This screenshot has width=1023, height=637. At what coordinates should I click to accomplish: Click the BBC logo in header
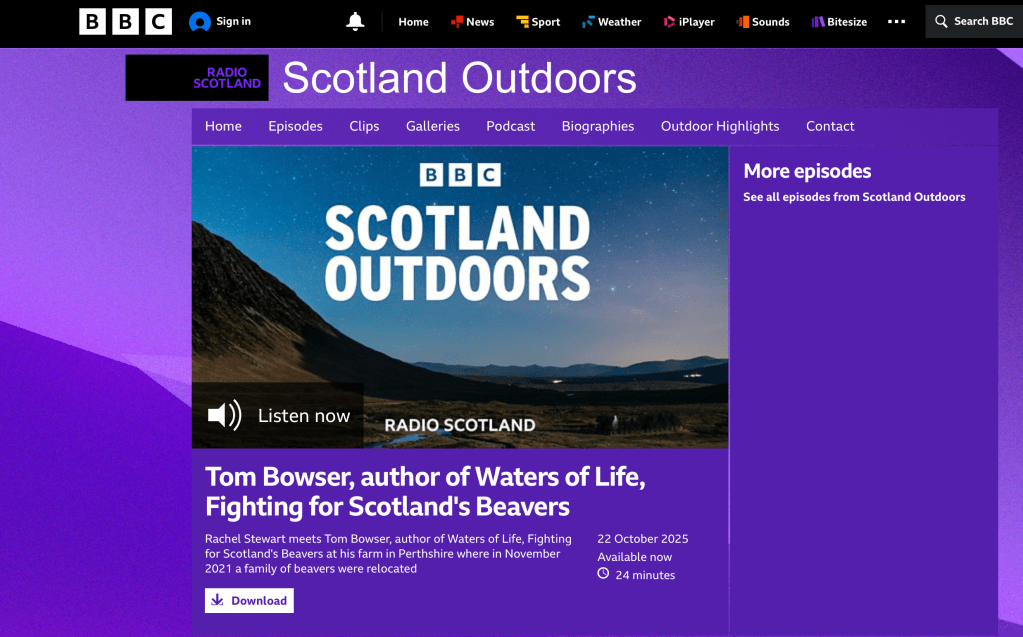[125, 22]
